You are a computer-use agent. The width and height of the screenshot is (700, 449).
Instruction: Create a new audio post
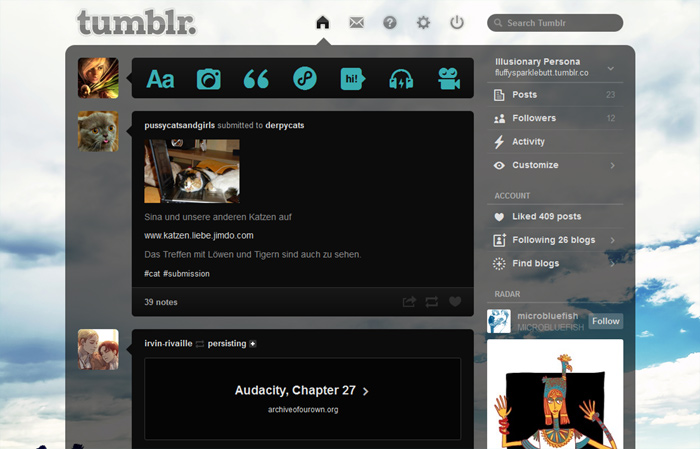point(401,79)
